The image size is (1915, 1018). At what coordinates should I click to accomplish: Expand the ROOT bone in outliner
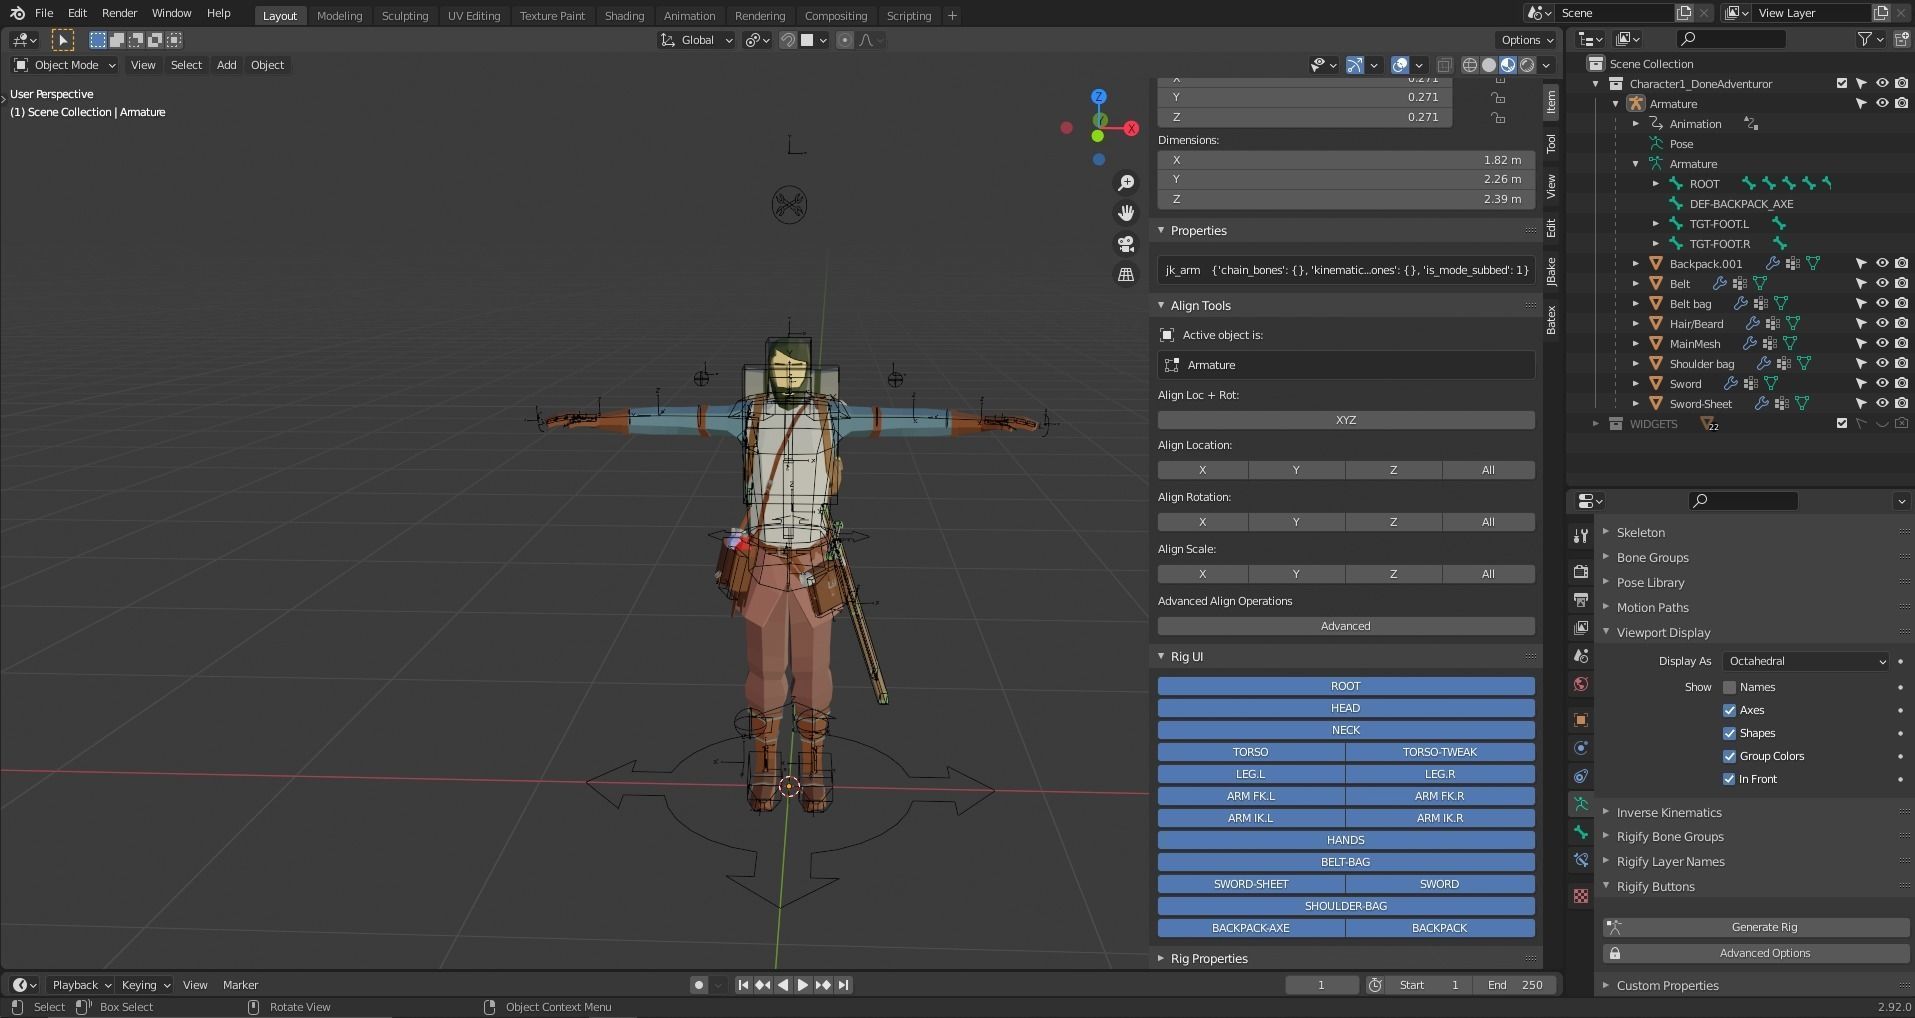point(1656,184)
